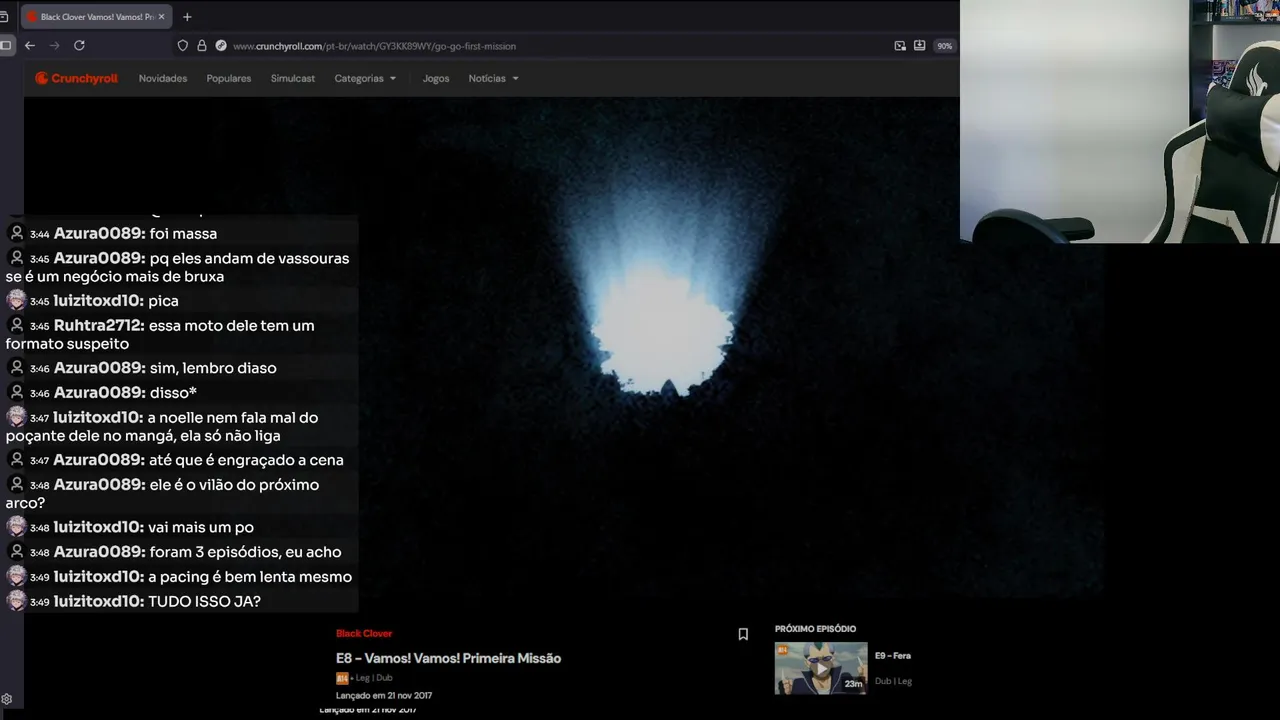Click the user icon beside 'foi massa'
Image resolution: width=1280 pixels, height=720 pixels.
click(16, 233)
